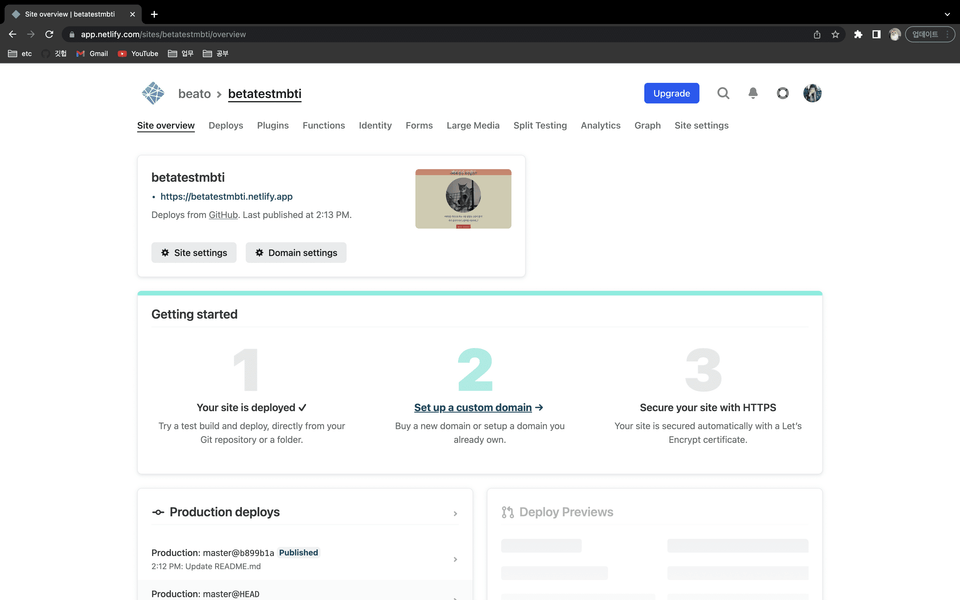Expand the master@b899b1a deploy row chevron
Viewport: 960px width, 600px height.
click(x=455, y=559)
